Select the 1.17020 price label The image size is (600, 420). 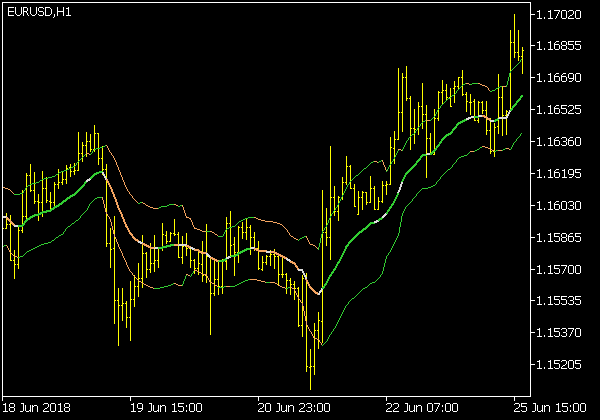pos(559,15)
